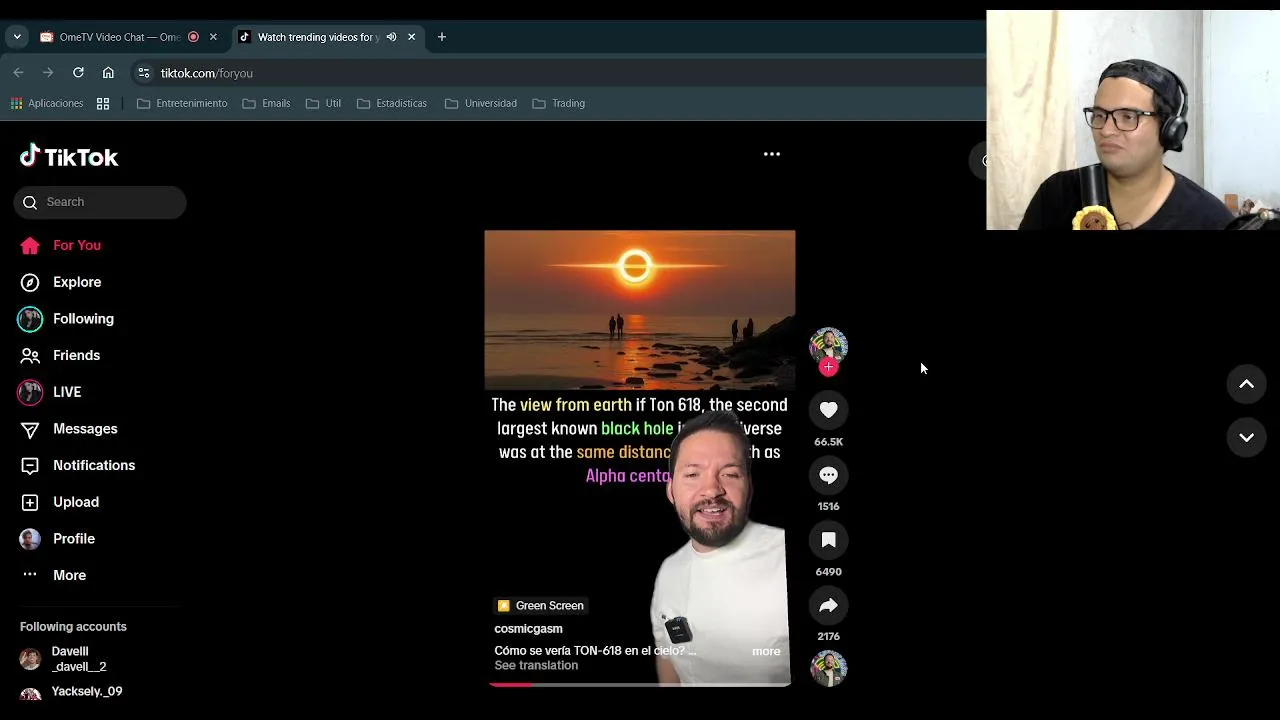Click the 1516 comments count

pyautogui.click(x=828, y=507)
